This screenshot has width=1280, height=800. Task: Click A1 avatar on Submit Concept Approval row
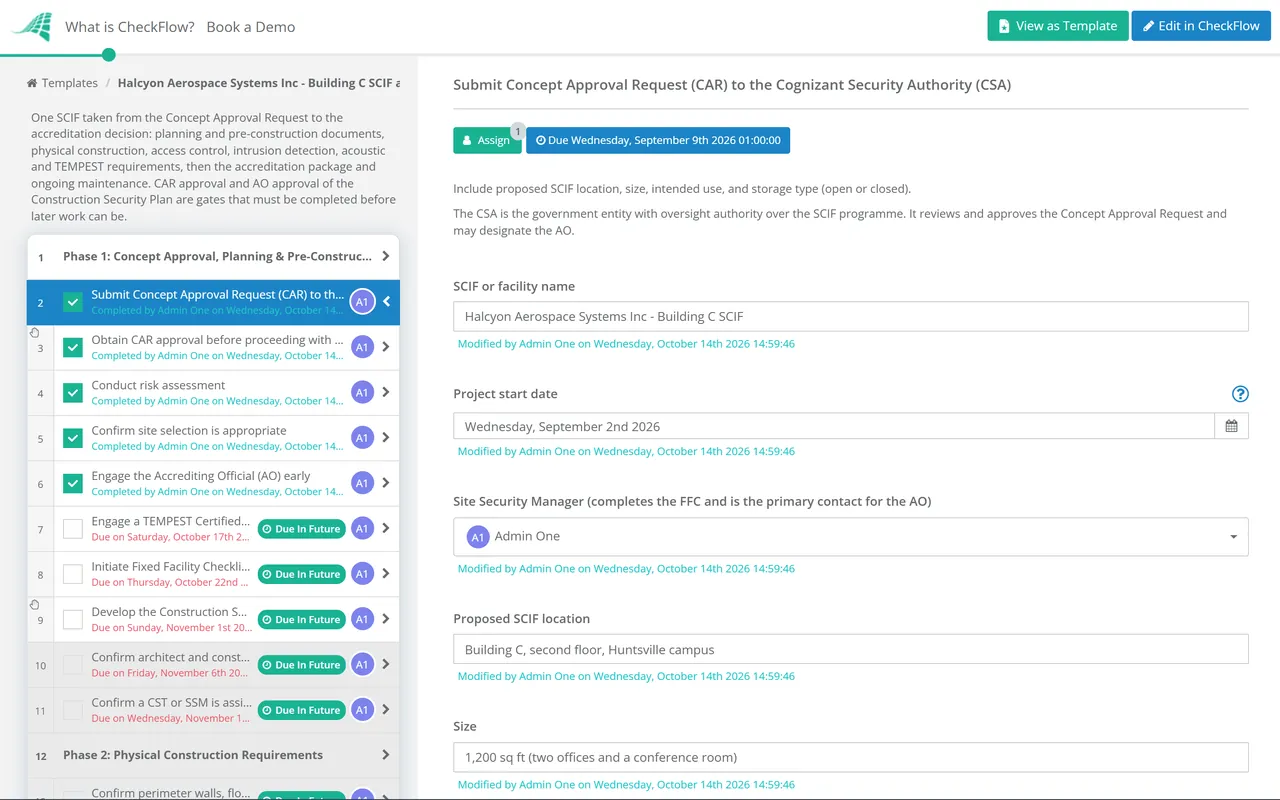click(x=362, y=302)
